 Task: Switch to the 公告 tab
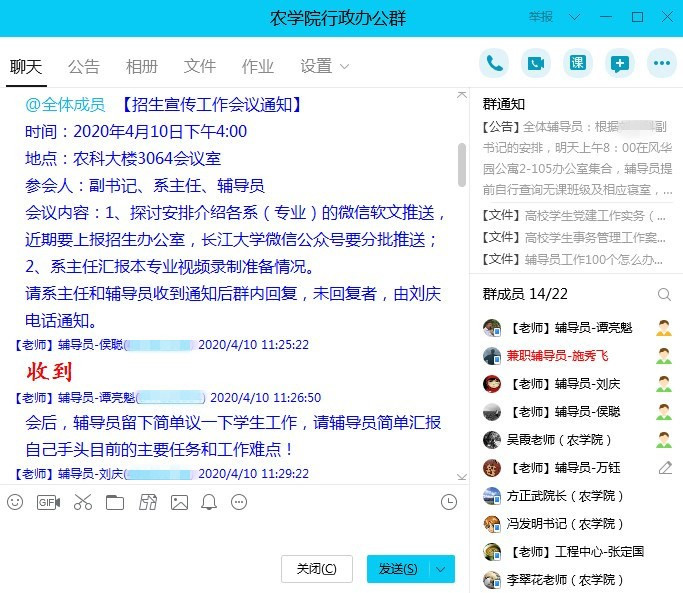(84, 67)
